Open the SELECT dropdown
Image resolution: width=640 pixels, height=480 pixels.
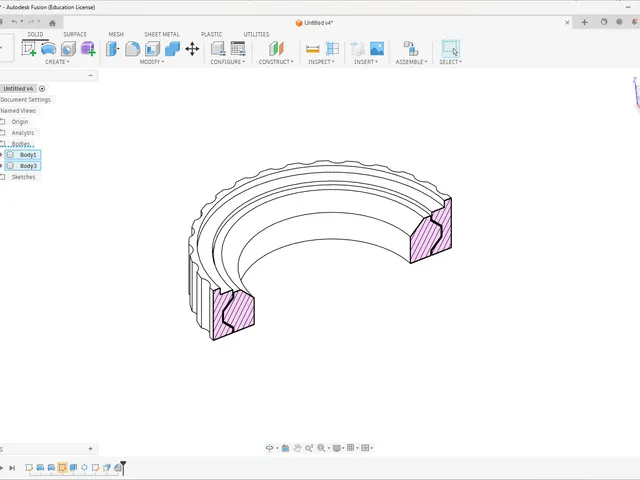coord(450,62)
